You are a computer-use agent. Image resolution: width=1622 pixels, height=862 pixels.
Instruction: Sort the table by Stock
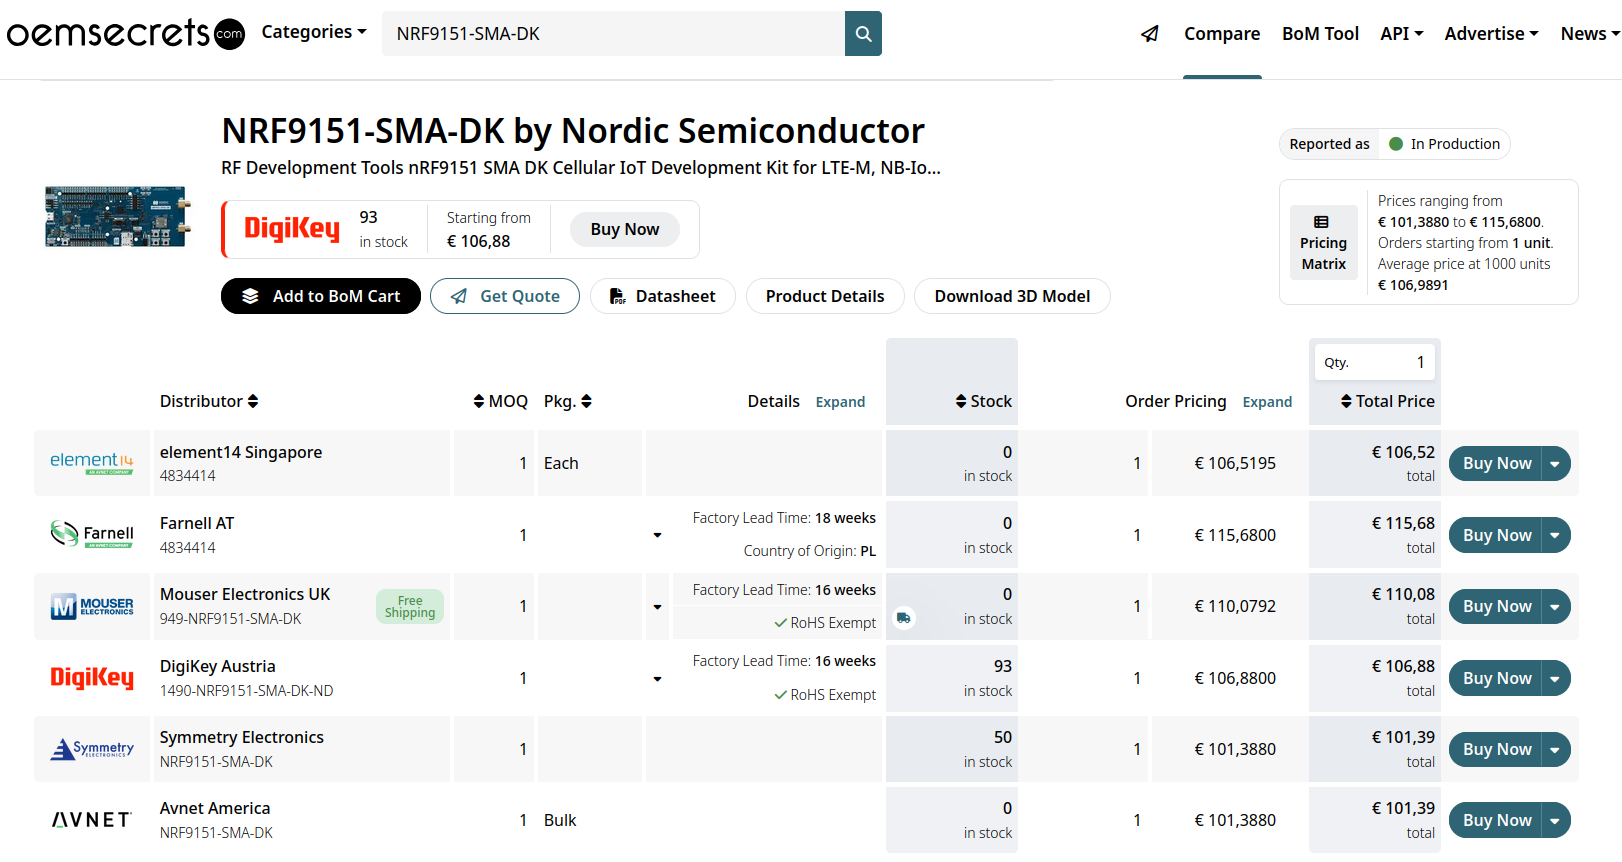click(984, 401)
